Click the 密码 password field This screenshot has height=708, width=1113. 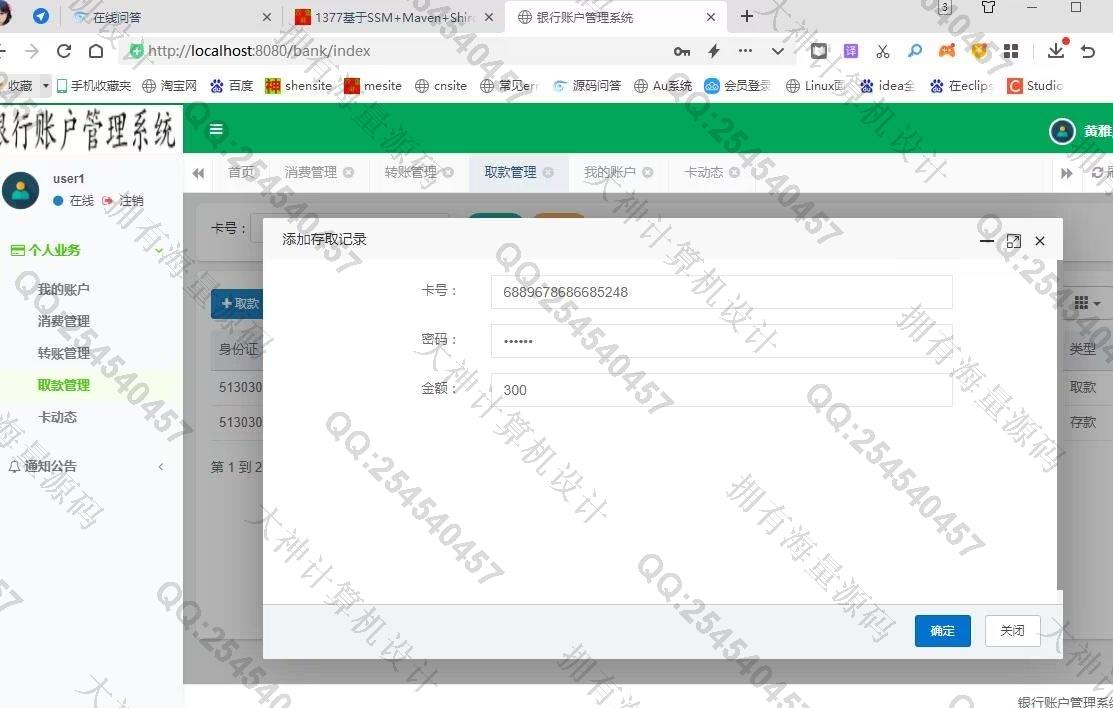pyautogui.click(x=721, y=341)
